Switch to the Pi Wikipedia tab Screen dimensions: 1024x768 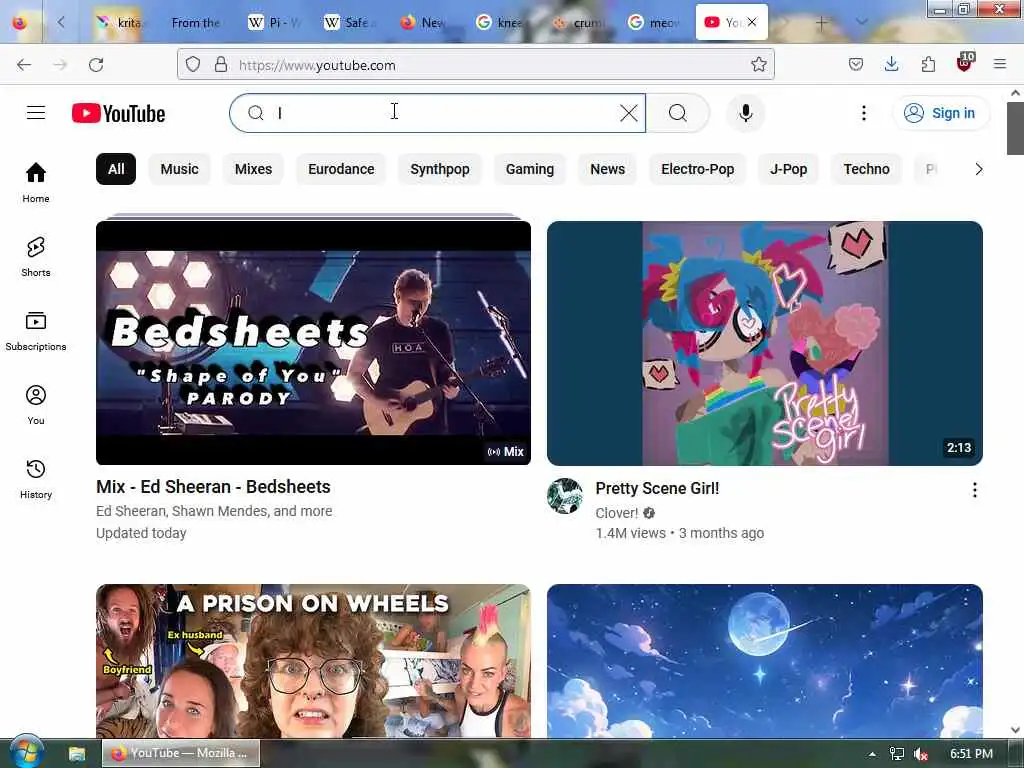pos(273,23)
